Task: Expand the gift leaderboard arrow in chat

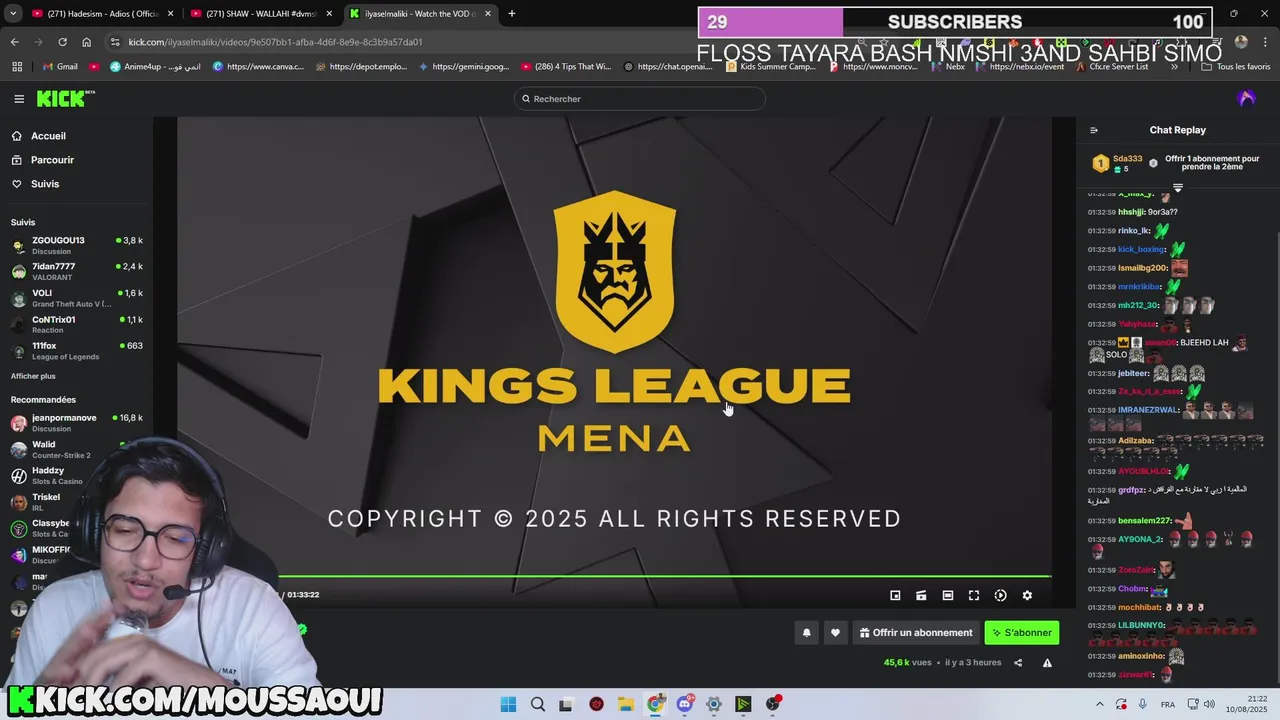Action: point(1177,187)
